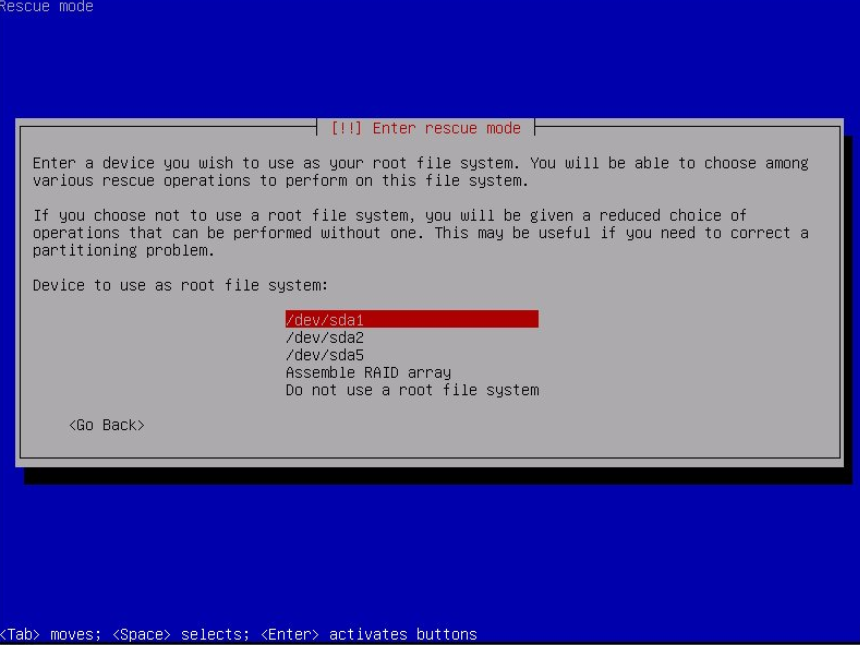Click the blue background below the dialog

430,550
